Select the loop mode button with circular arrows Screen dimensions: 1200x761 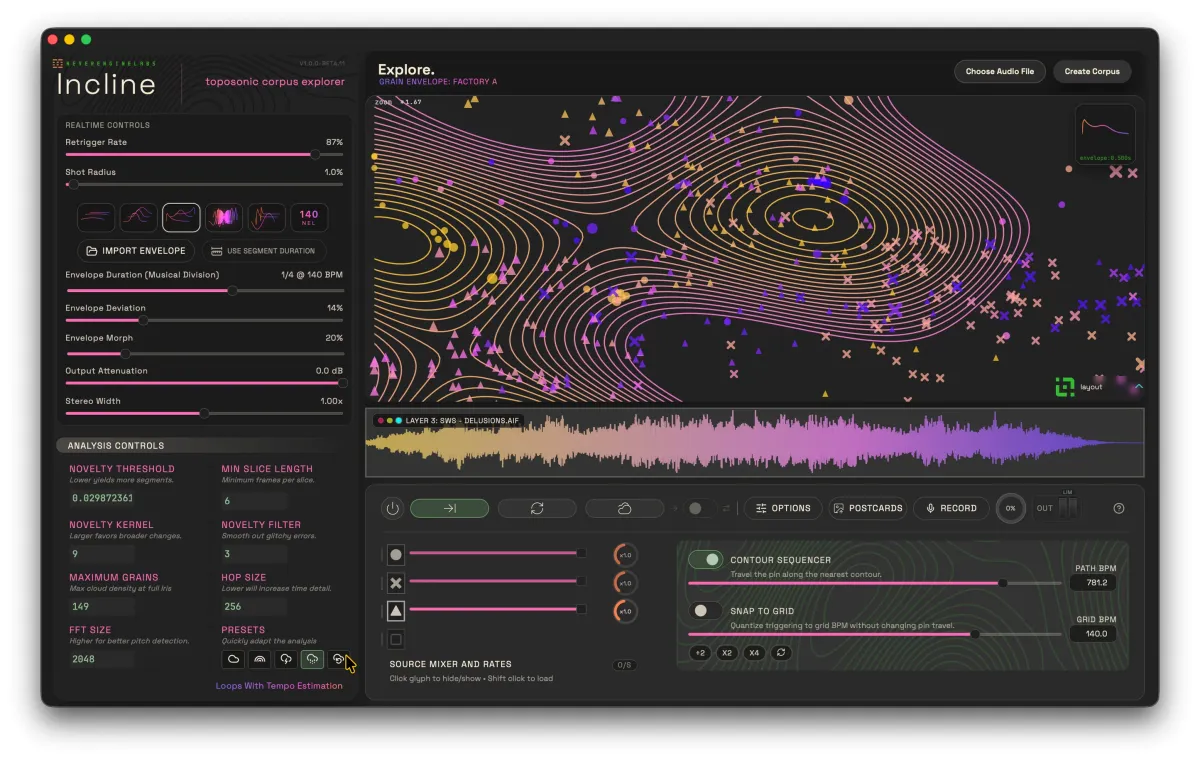tap(537, 508)
